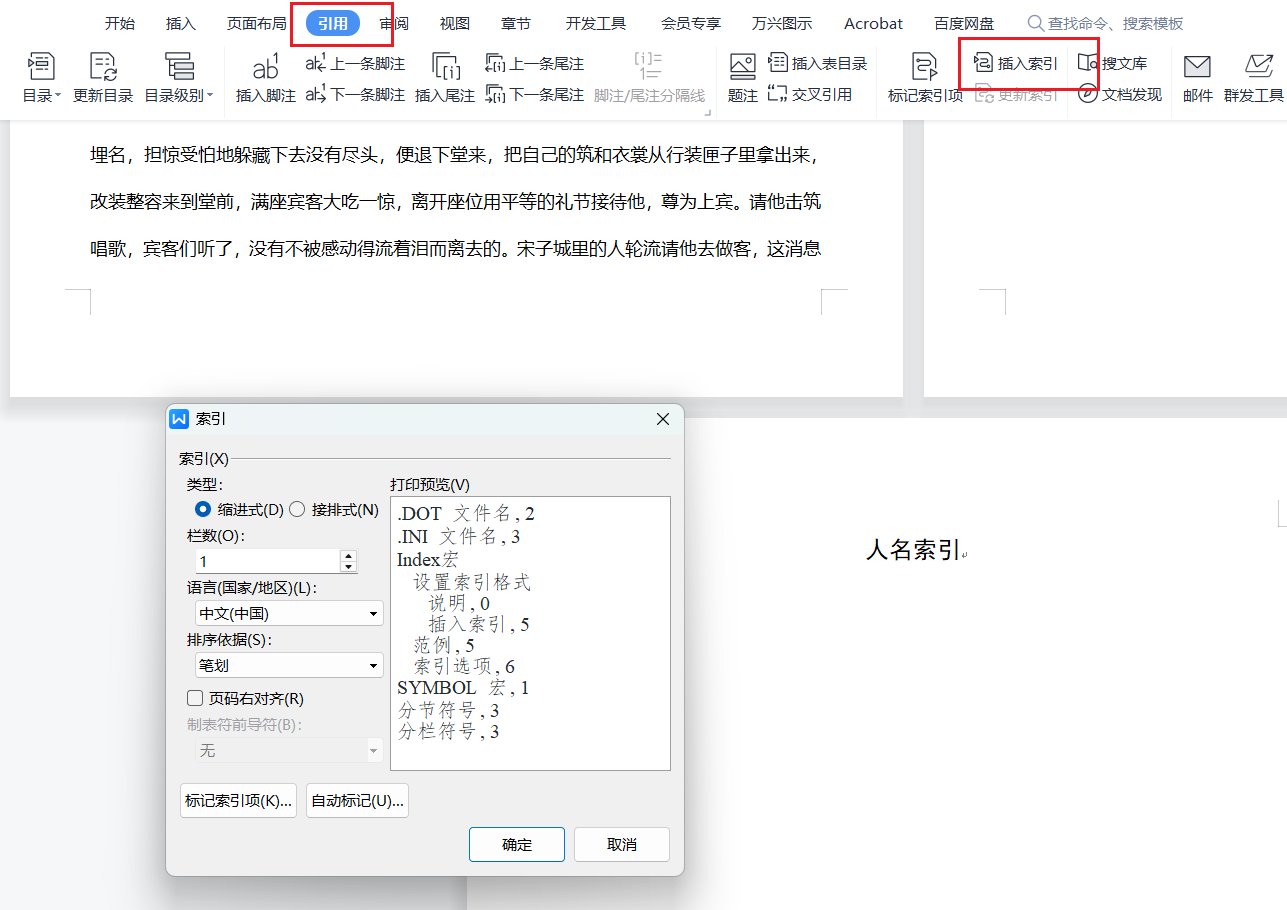Screen dimensions: 1287x910
Task: Select the Indented (缩进式) radio button
Action: (x=203, y=510)
